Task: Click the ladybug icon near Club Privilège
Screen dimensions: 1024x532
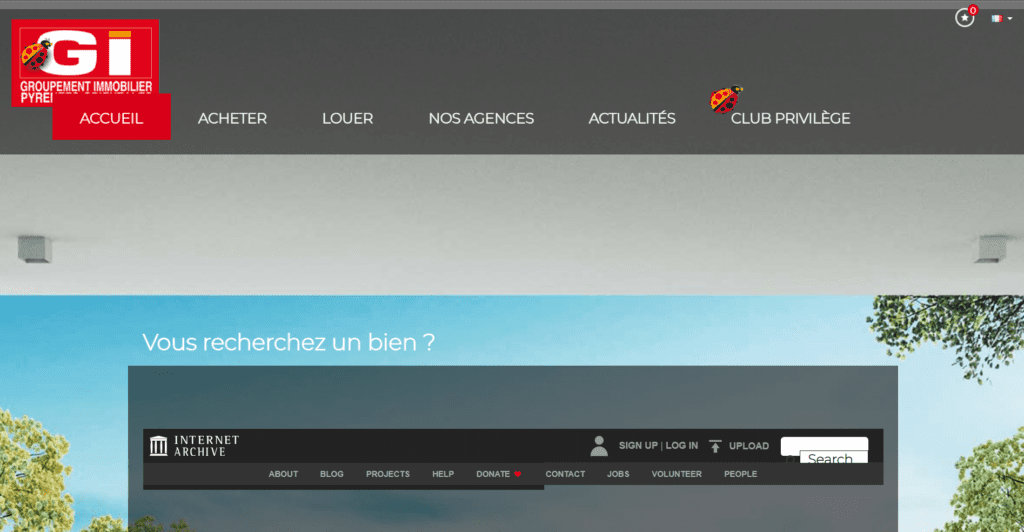Action: 726,99
